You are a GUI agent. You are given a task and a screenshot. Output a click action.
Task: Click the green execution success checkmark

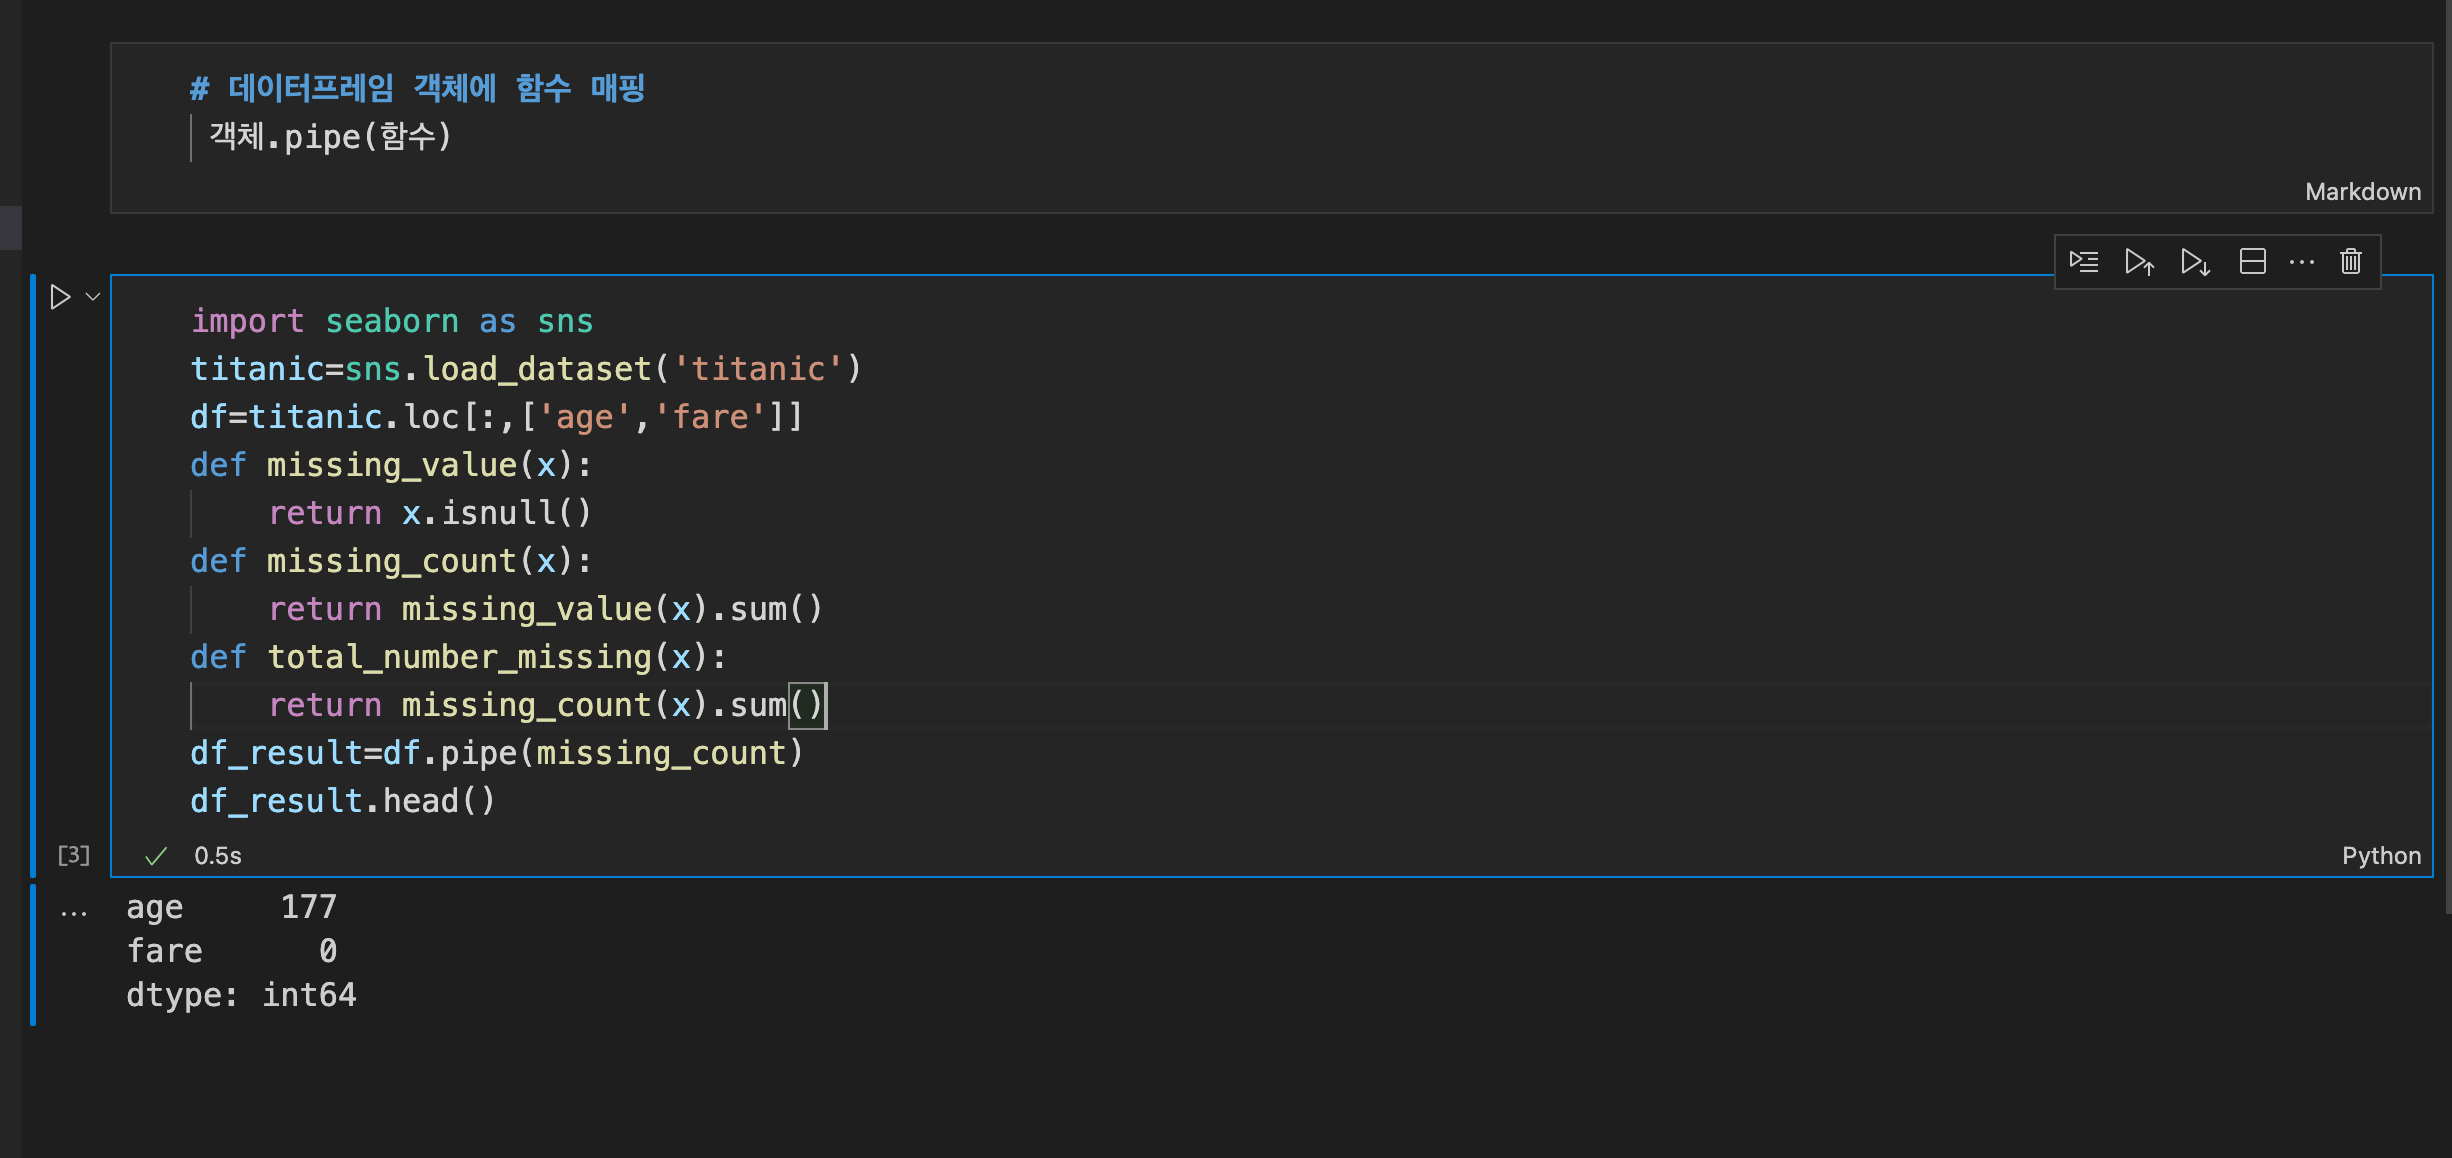click(x=156, y=856)
